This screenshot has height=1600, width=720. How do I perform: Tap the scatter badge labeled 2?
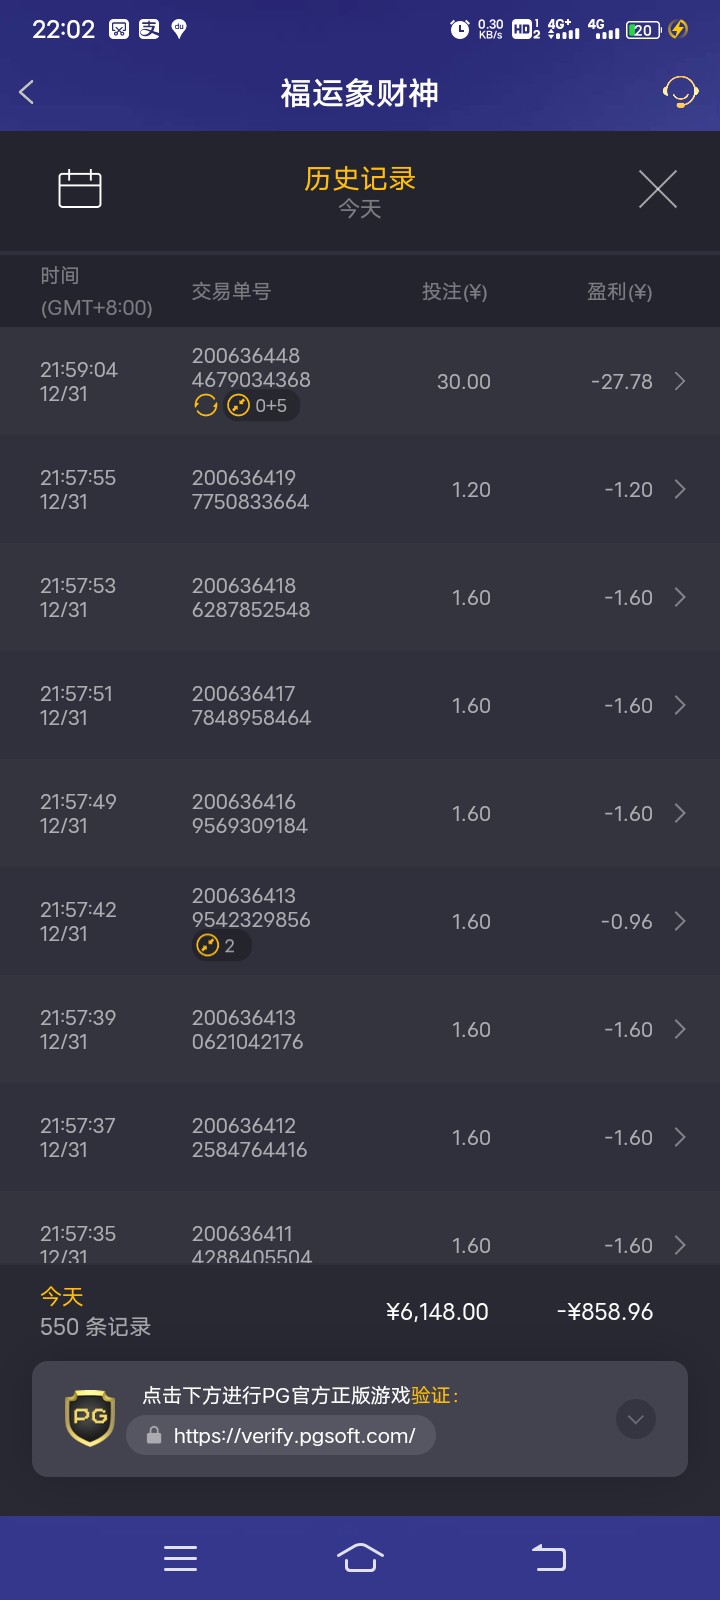coord(221,946)
